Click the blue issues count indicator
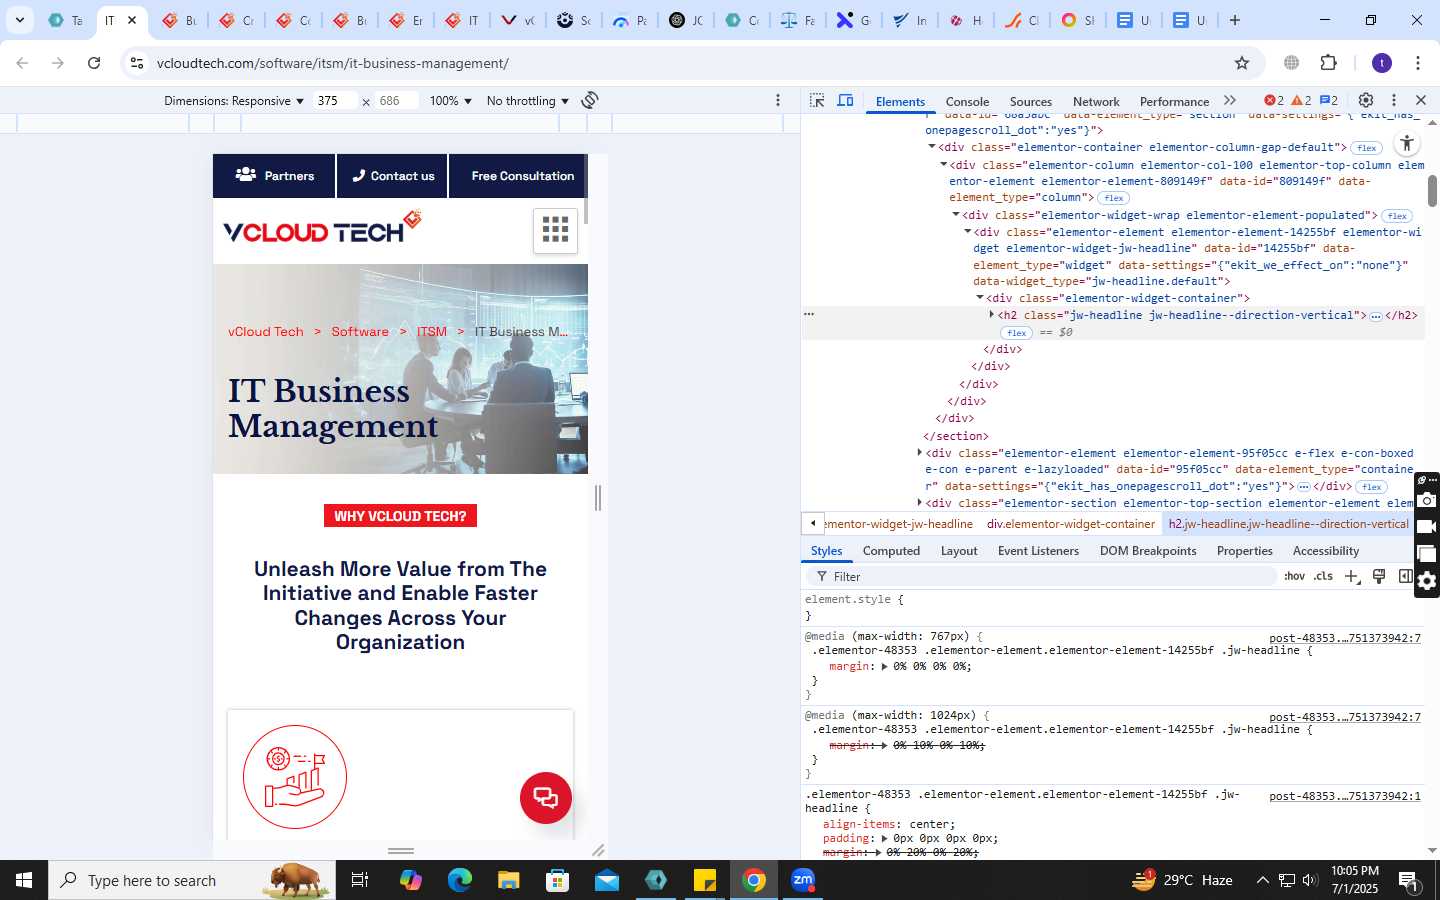The image size is (1440, 900). 1329,100
